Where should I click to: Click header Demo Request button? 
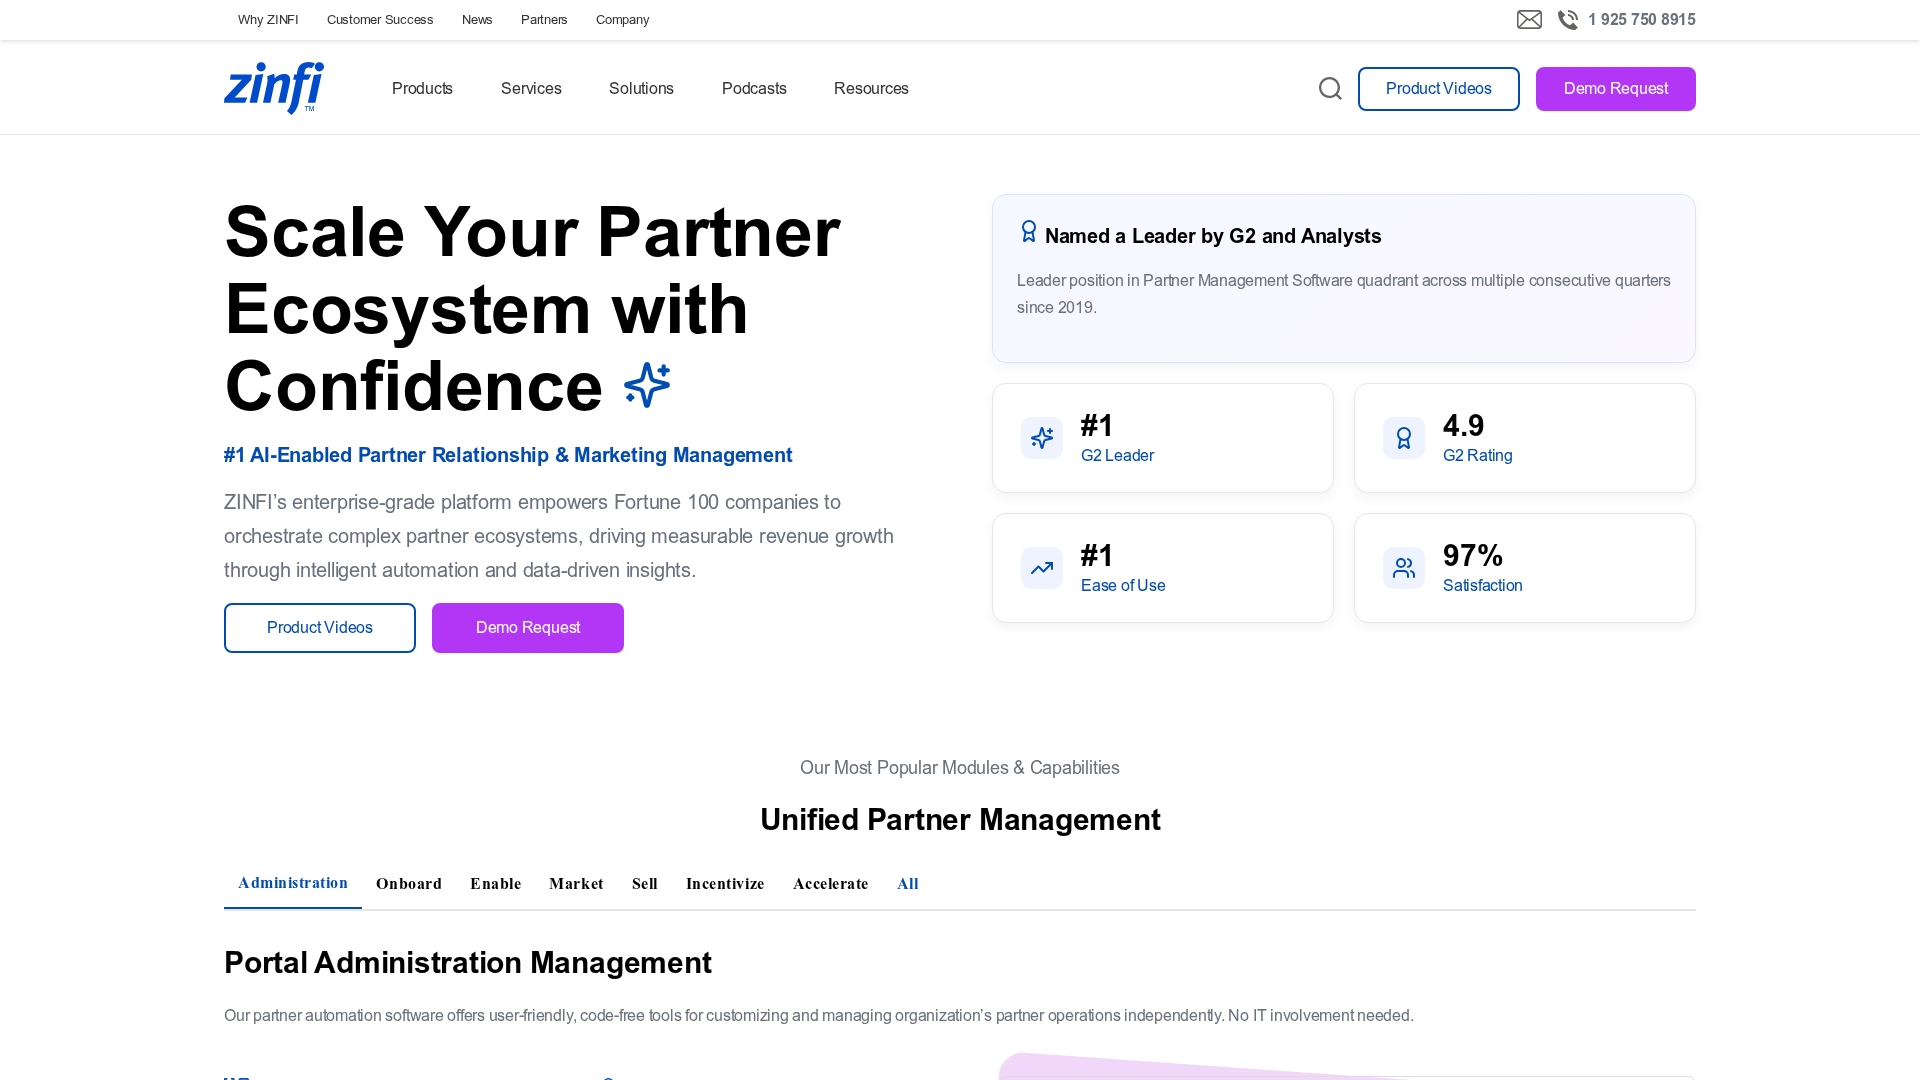1615,89
